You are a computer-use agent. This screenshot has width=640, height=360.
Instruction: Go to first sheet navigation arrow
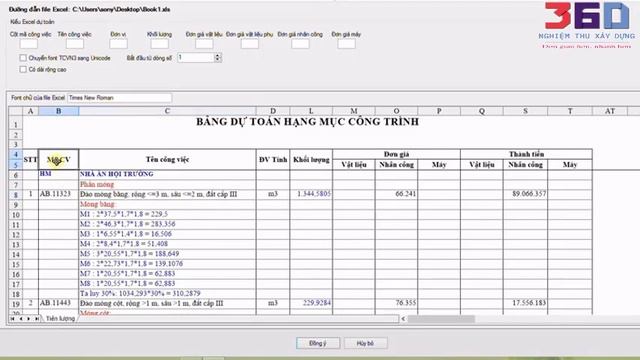(12, 318)
